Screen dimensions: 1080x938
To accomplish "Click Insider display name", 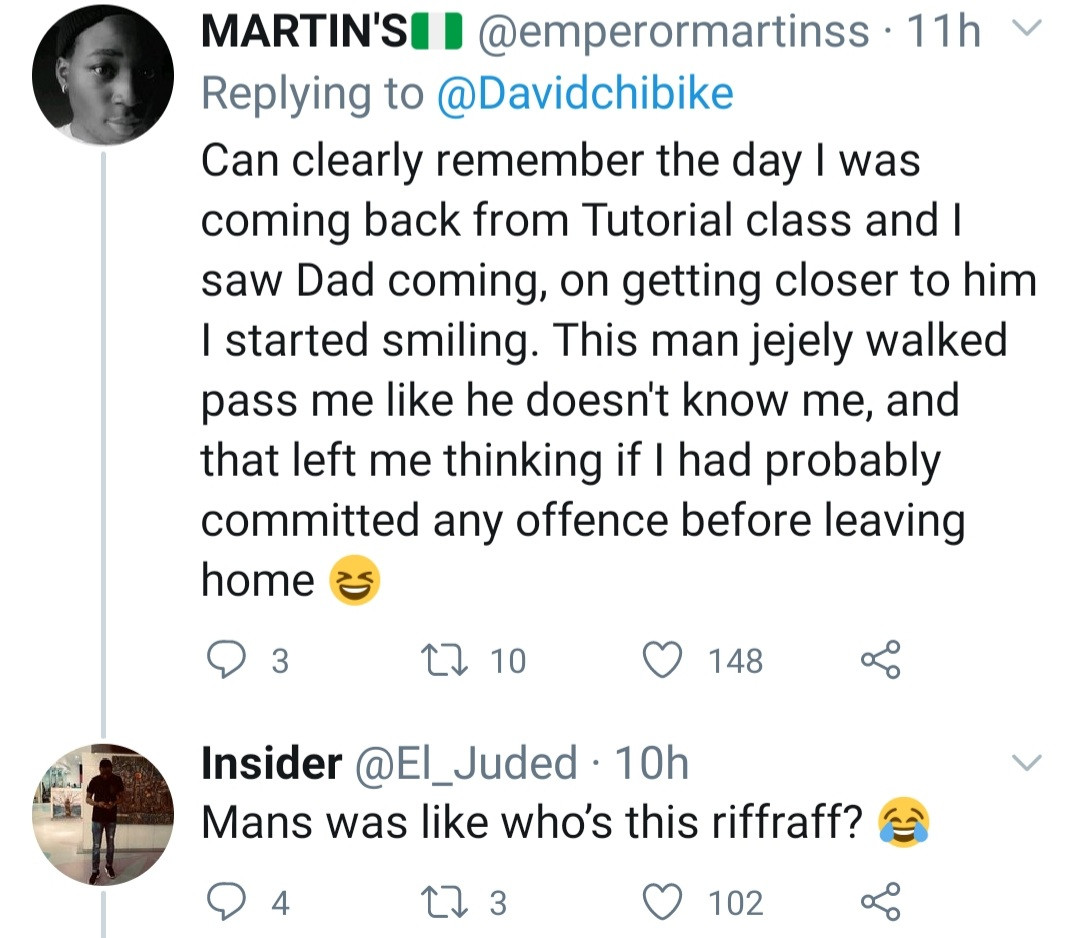I will pos(271,765).
